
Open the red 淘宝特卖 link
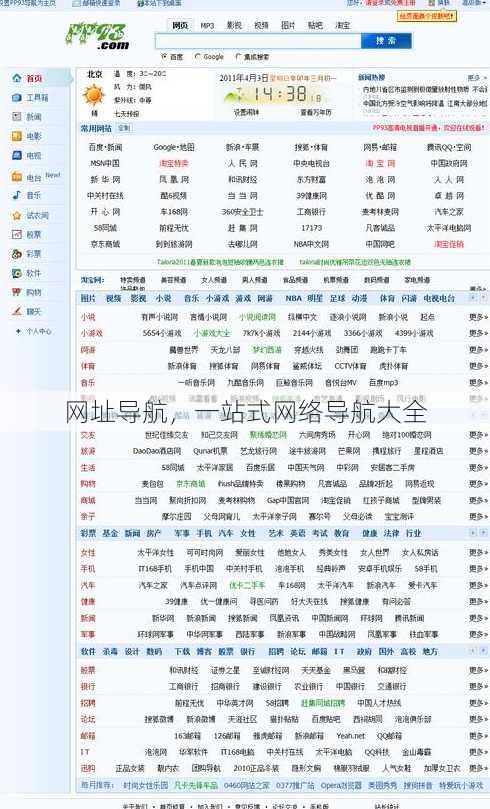coord(174,164)
